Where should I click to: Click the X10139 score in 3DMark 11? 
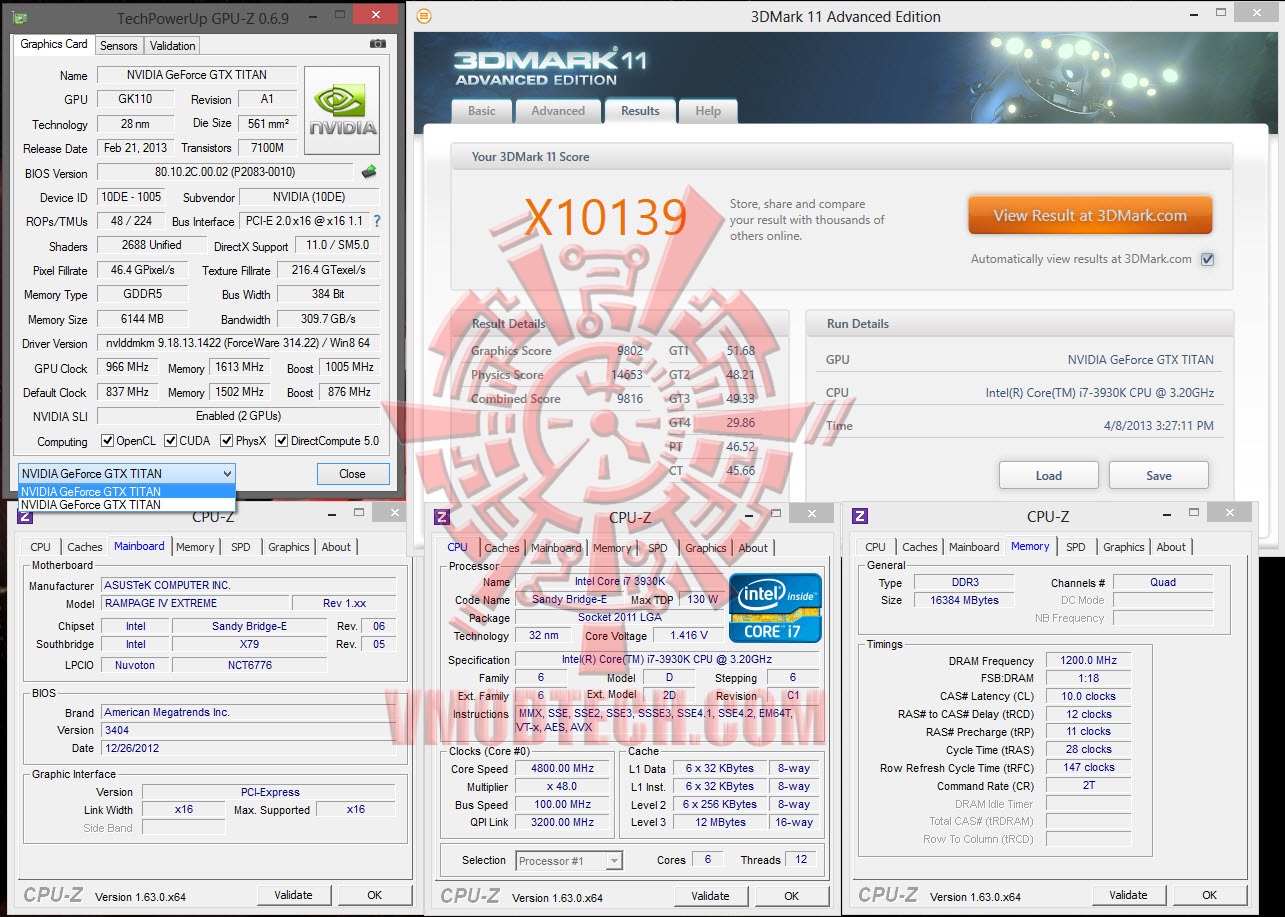[606, 217]
